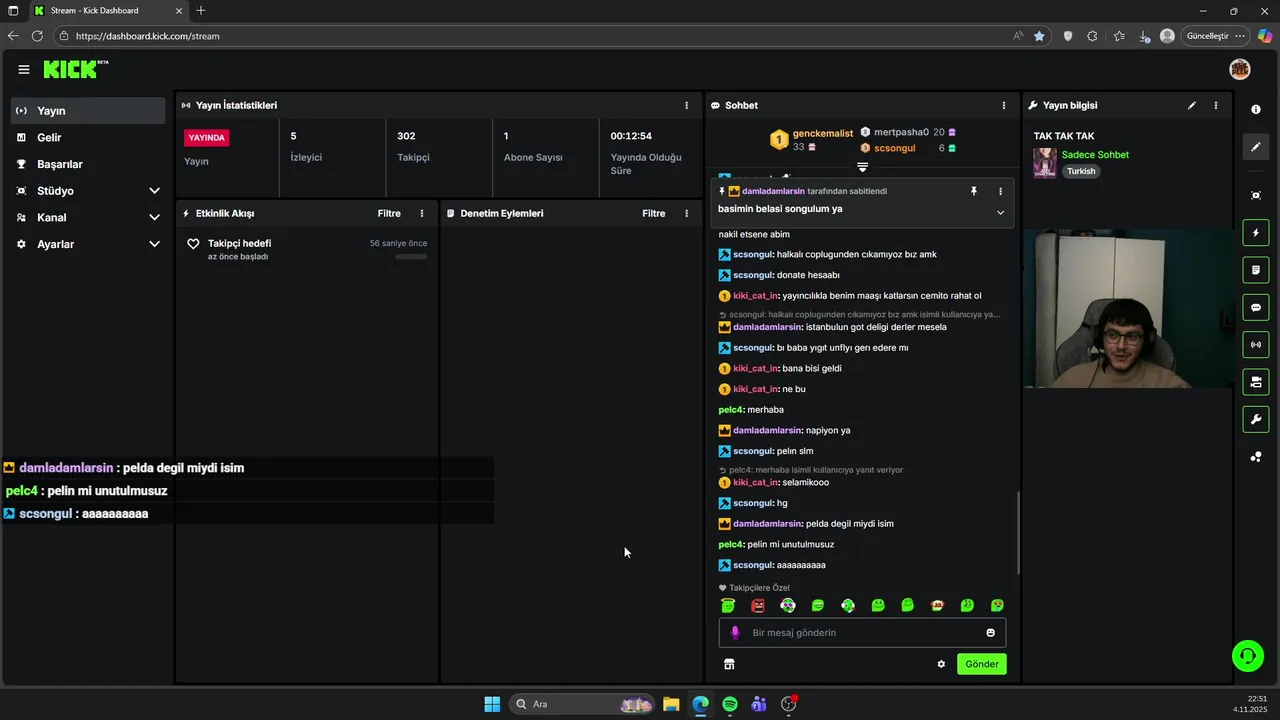Viewport: 1280px width, 720px height.
Task: Click the Takipçi hedefi activity entry
Action: pos(307,249)
